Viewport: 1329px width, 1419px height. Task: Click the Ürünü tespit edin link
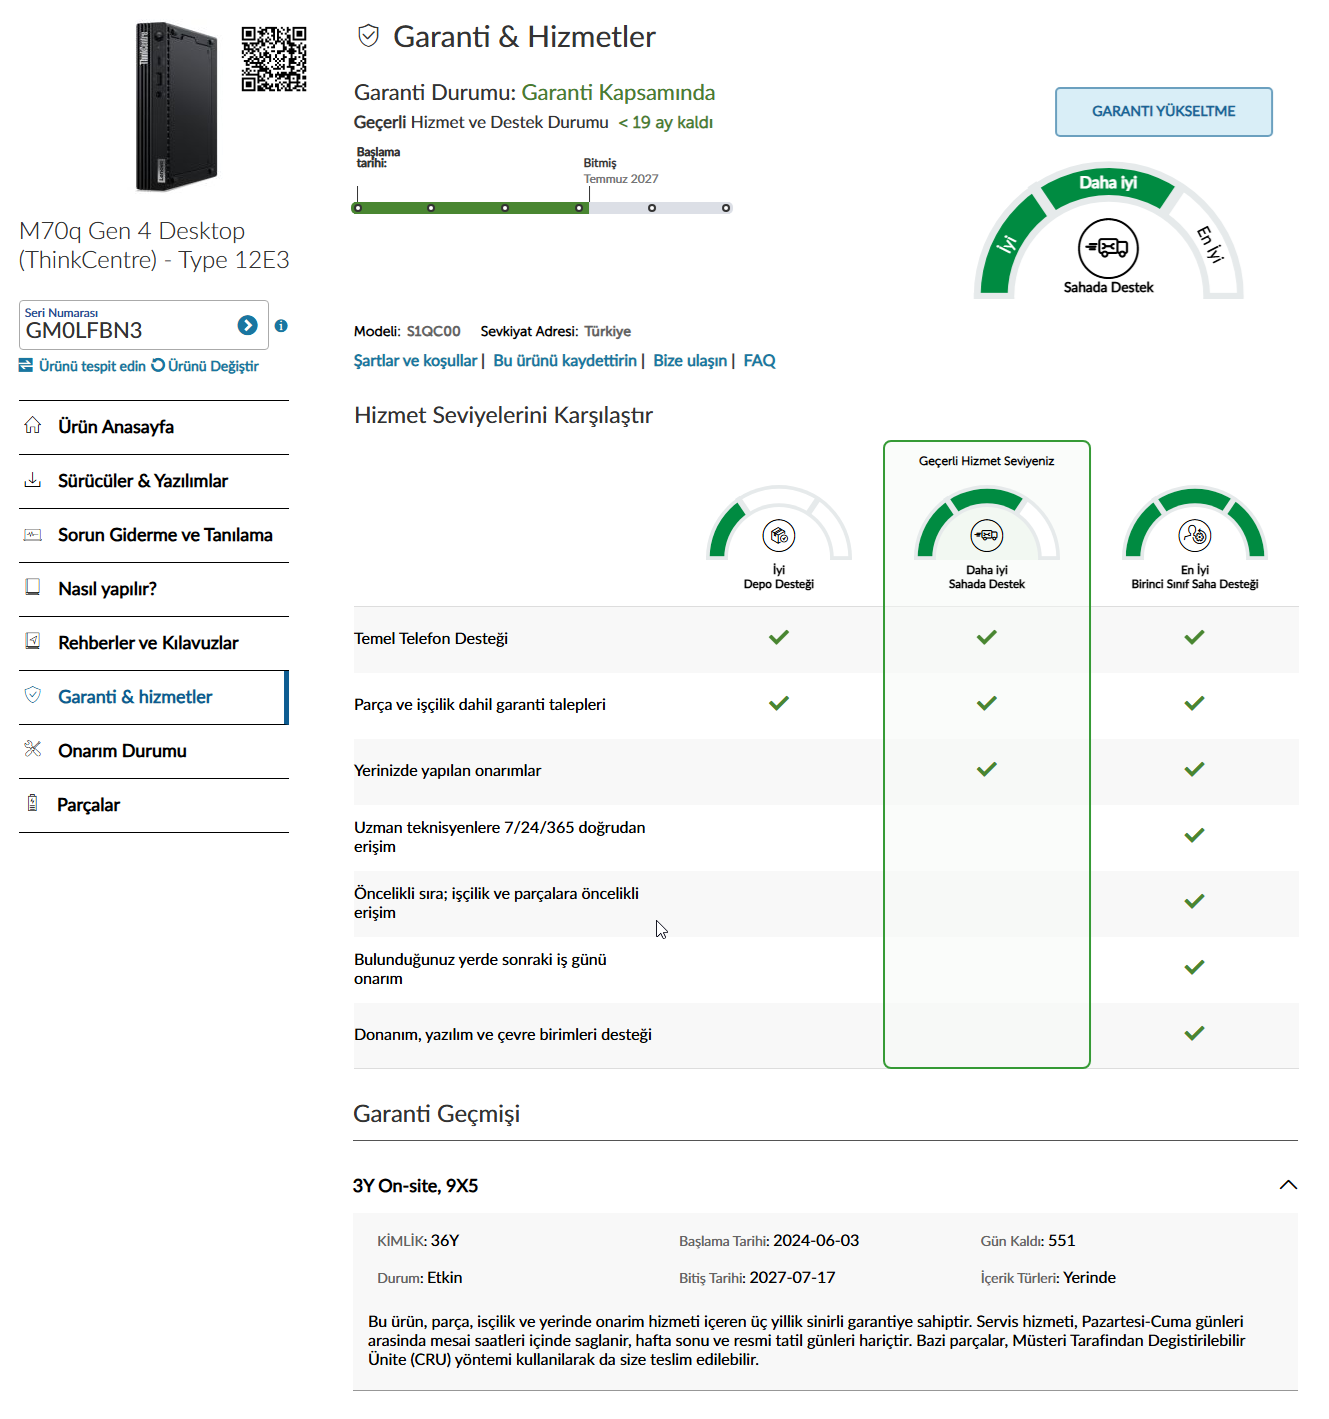[92, 366]
